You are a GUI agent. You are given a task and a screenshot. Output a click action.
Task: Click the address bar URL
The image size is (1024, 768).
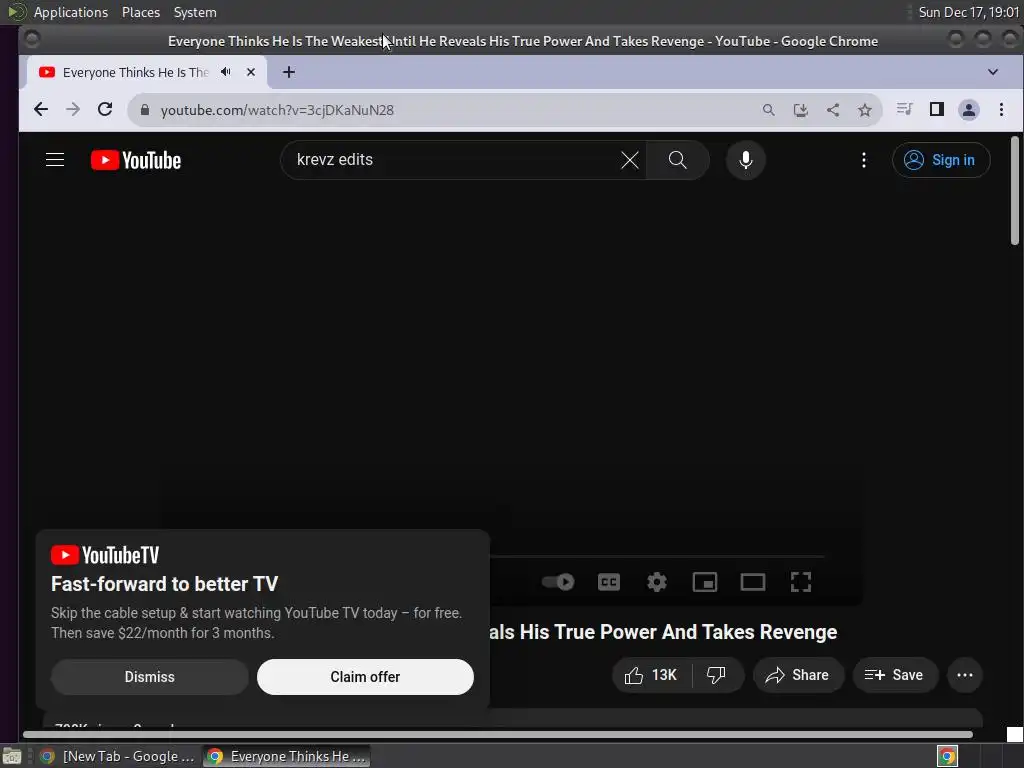click(x=277, y=110)
